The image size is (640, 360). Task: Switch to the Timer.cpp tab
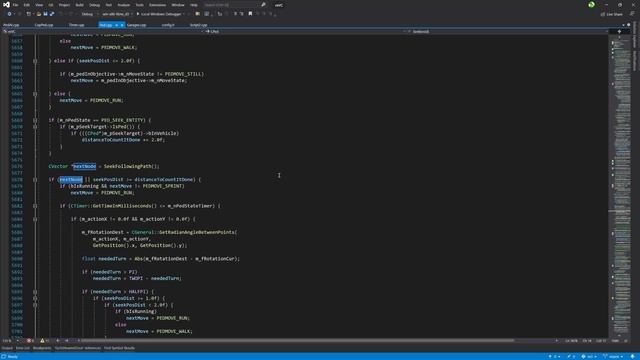tap(76, 25)
